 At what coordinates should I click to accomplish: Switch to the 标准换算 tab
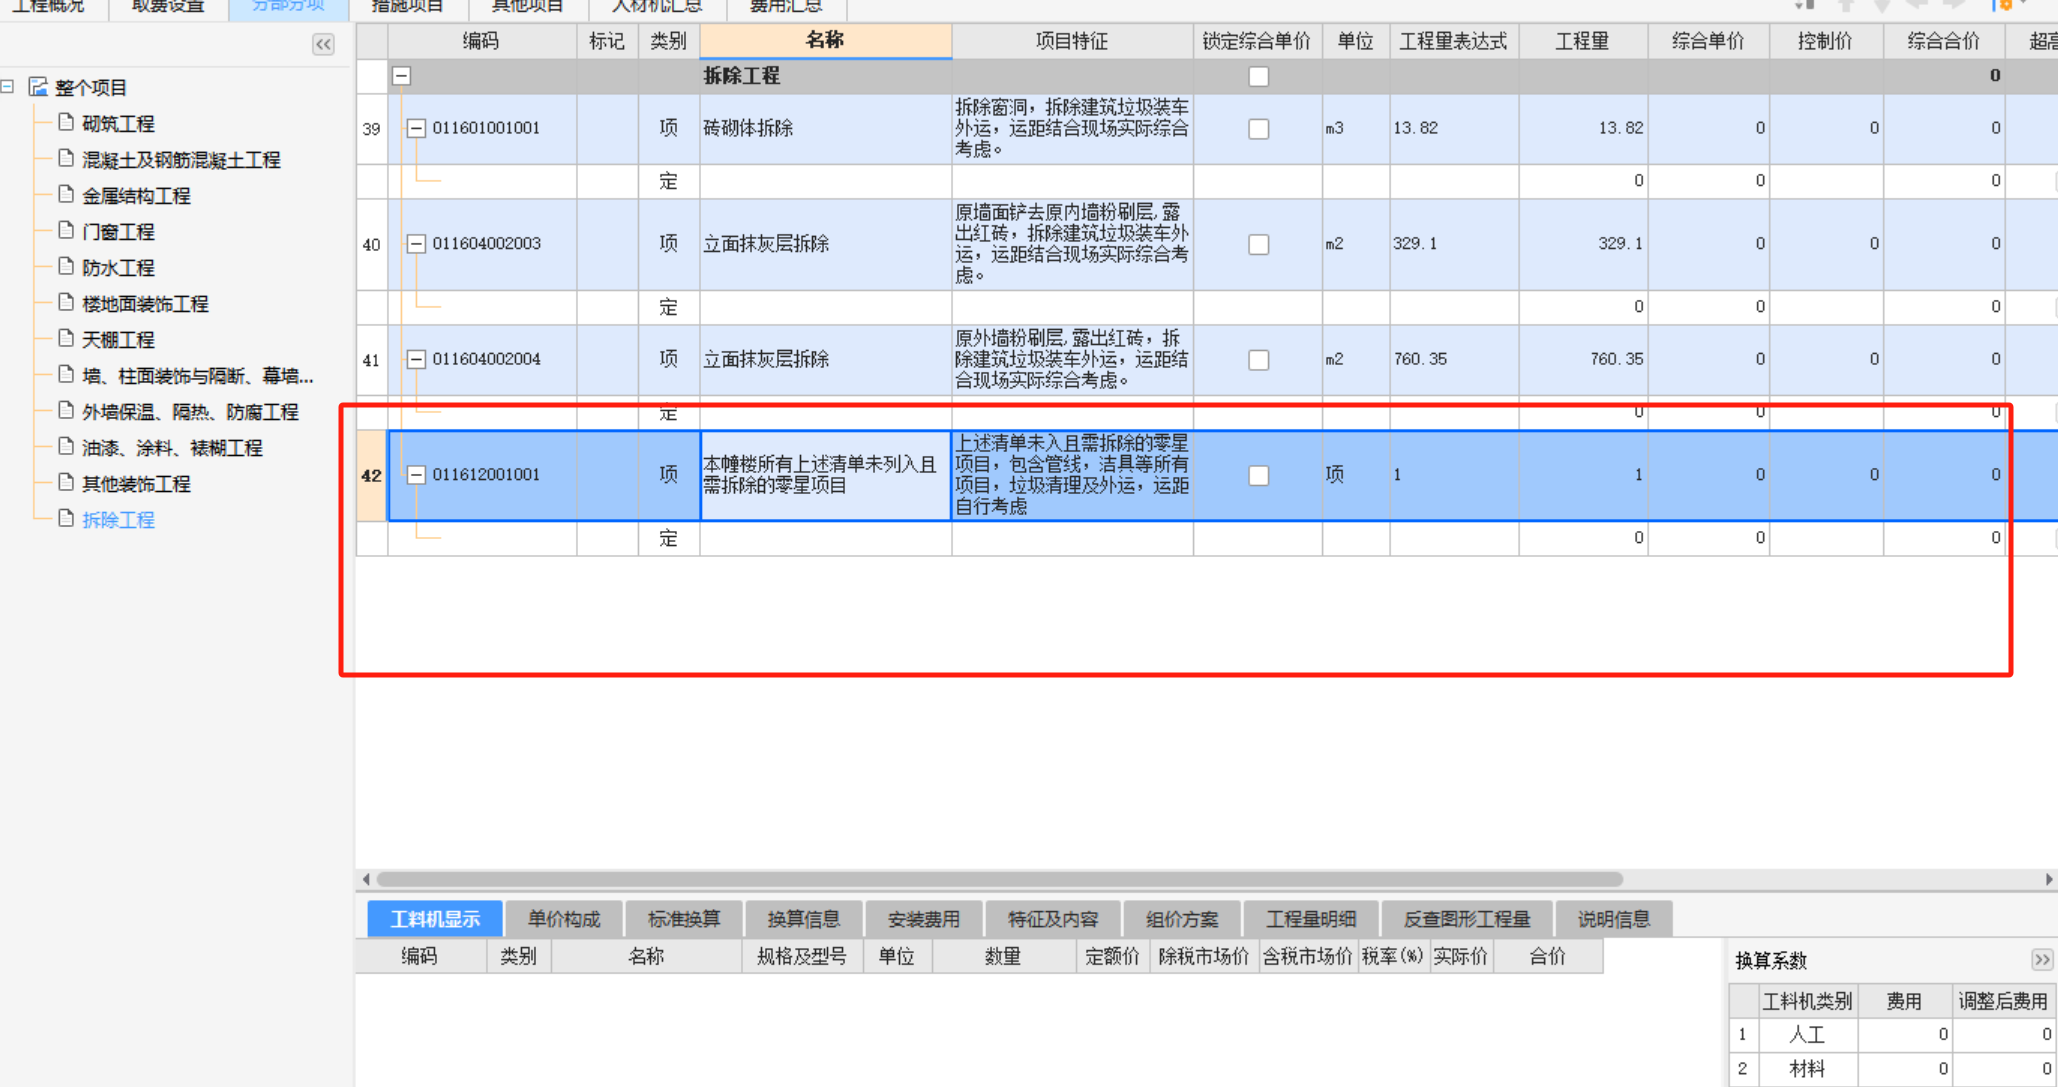coord(684,919)
